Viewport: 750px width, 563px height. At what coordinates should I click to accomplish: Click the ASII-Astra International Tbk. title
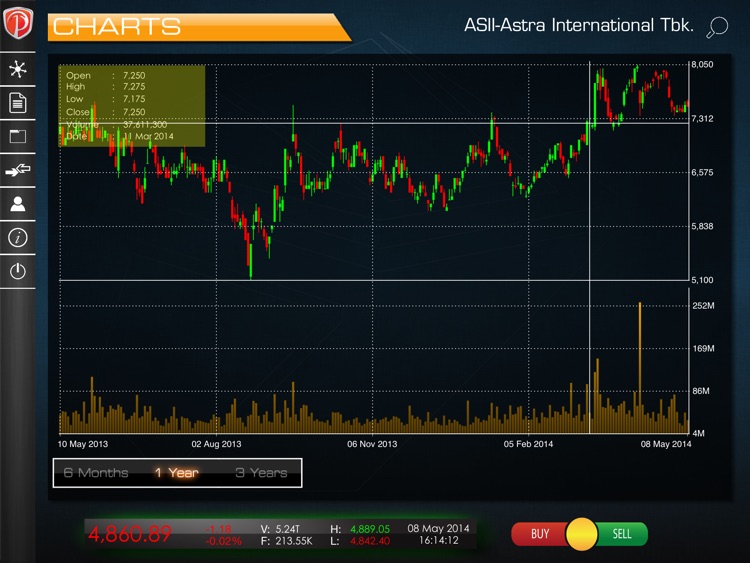coord(579,25)
